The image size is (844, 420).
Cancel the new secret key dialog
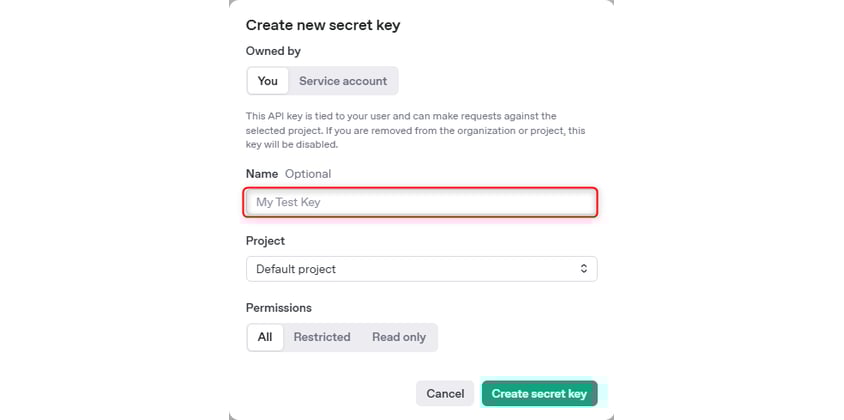445,394
